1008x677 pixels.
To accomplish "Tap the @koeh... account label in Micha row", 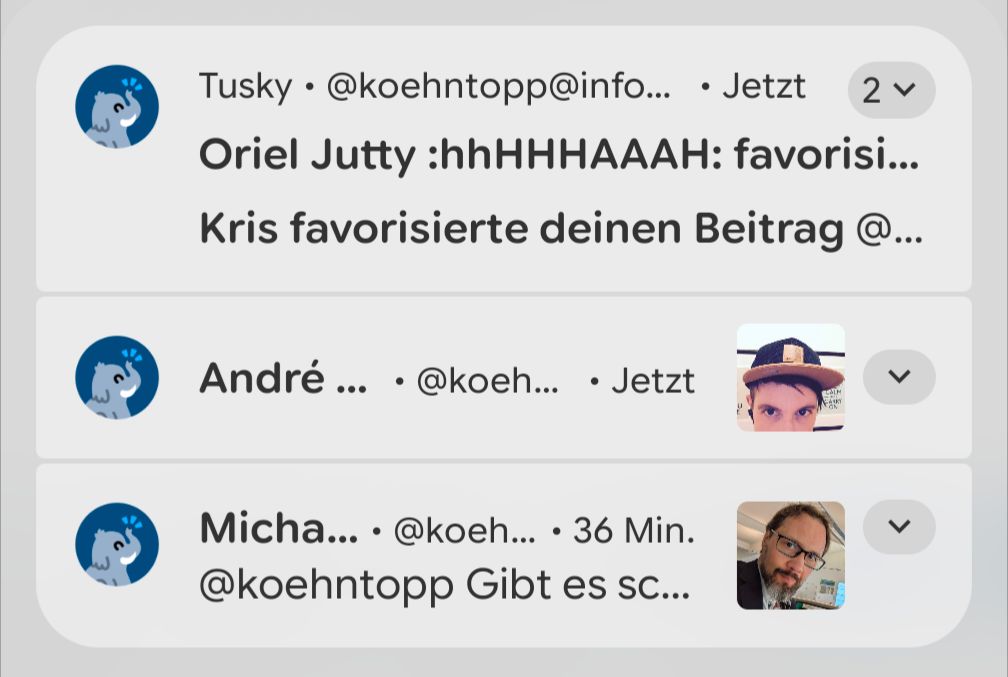I will 464,532.
